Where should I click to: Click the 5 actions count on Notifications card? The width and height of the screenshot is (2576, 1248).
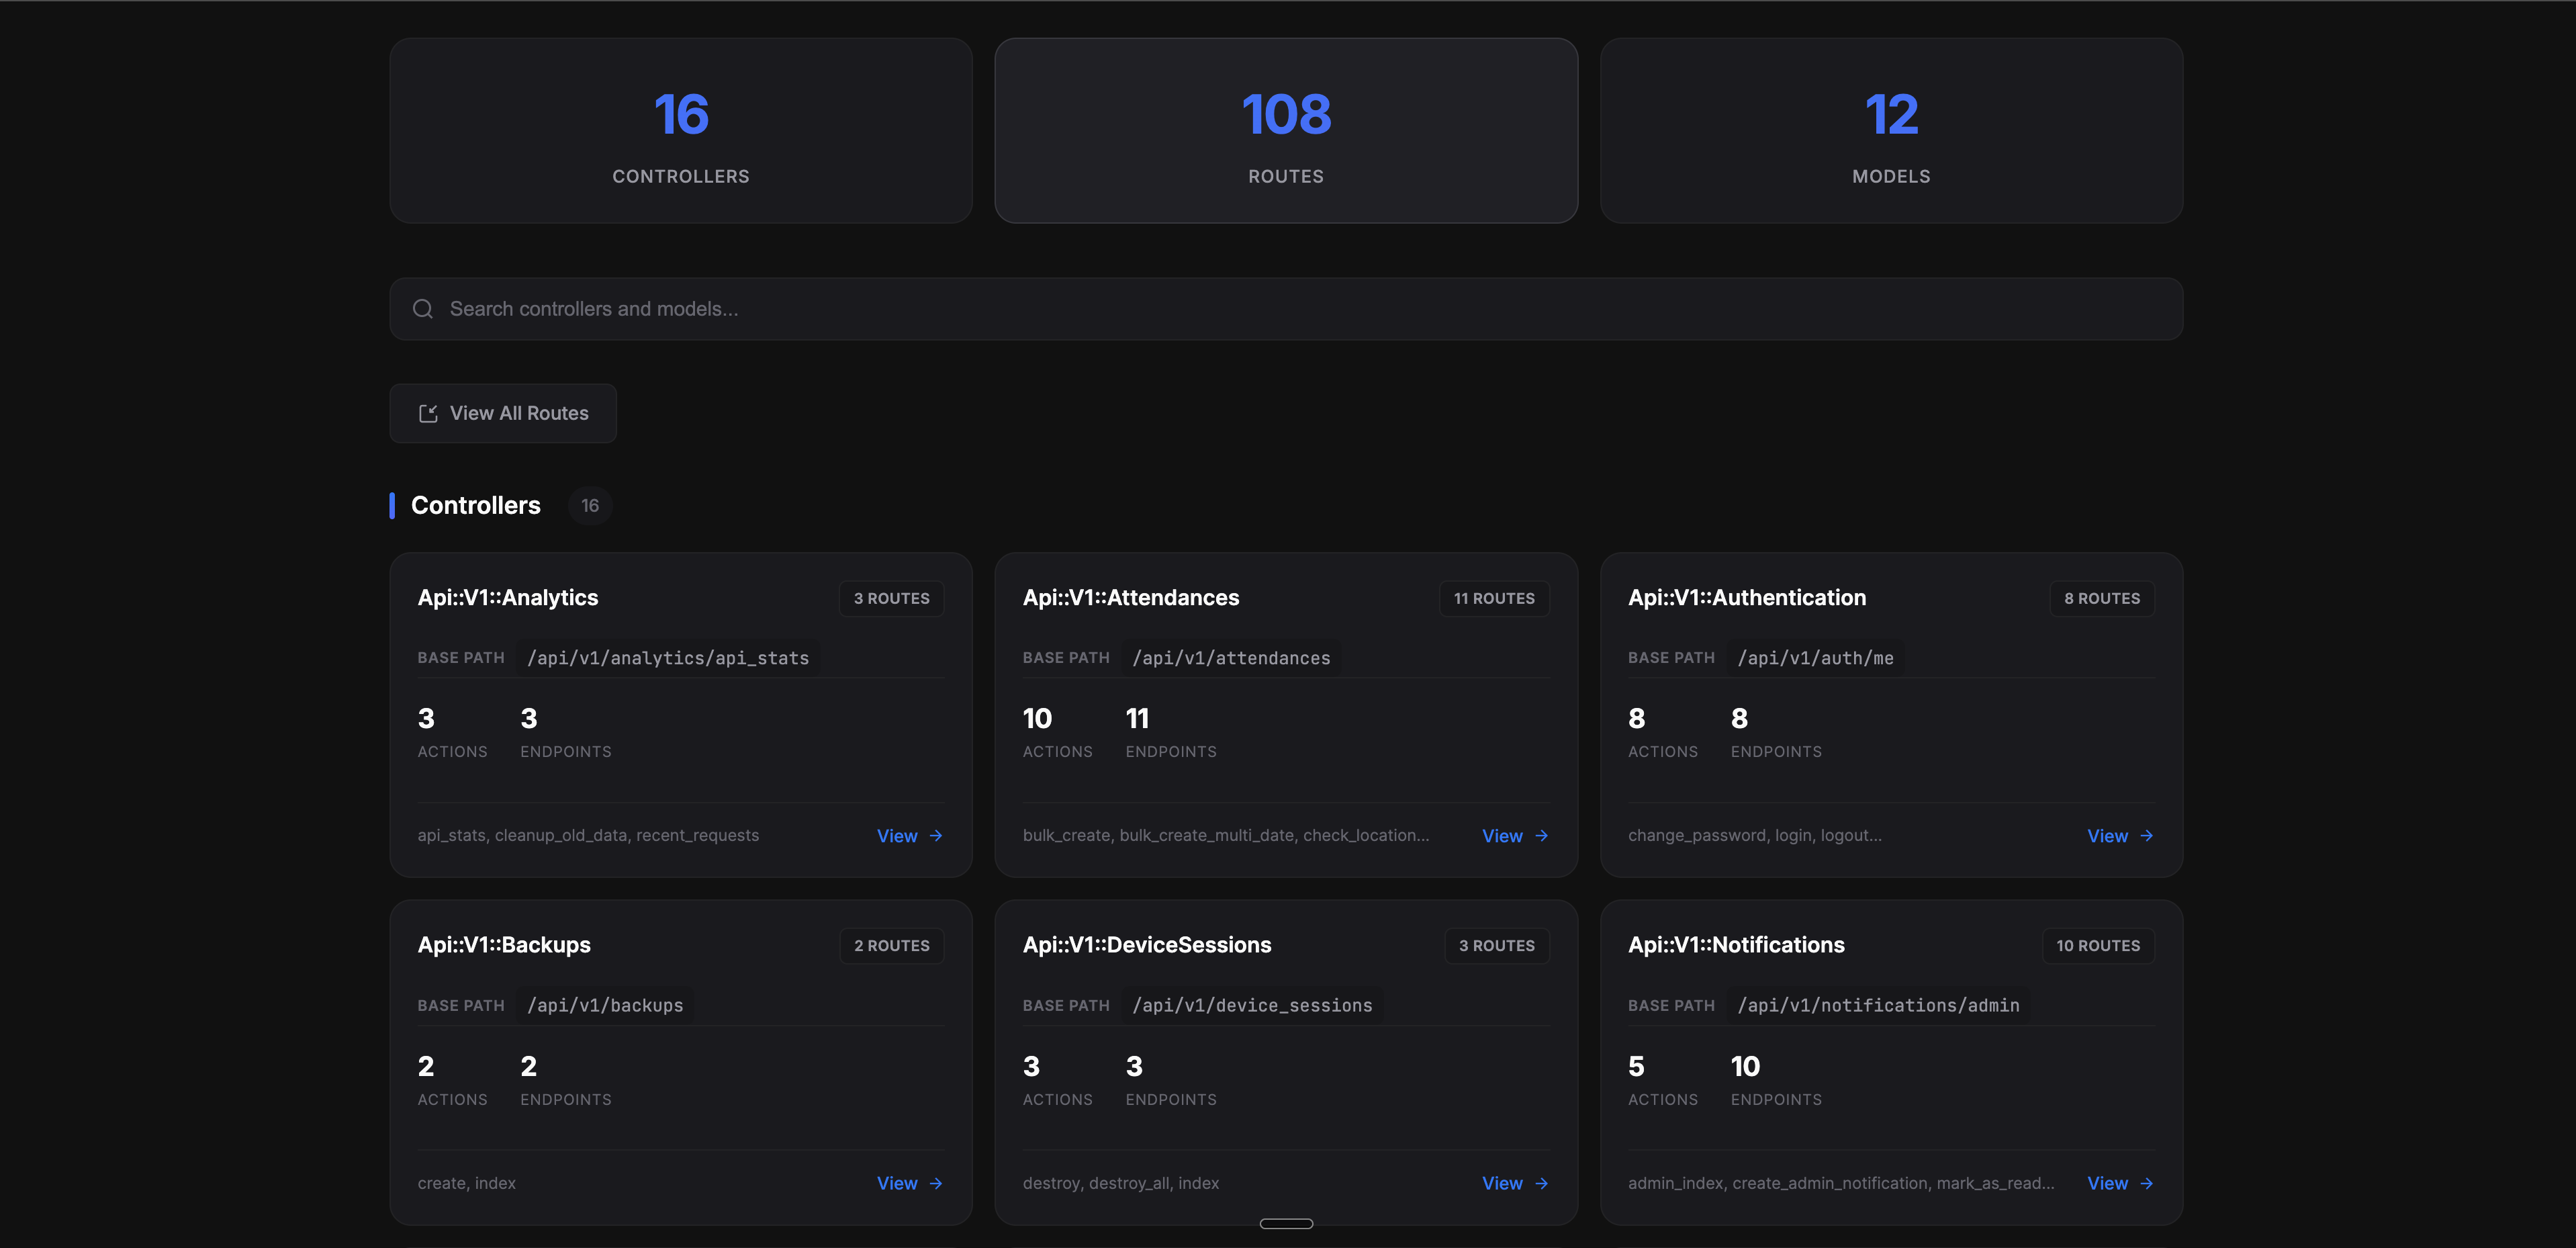1636,1066
